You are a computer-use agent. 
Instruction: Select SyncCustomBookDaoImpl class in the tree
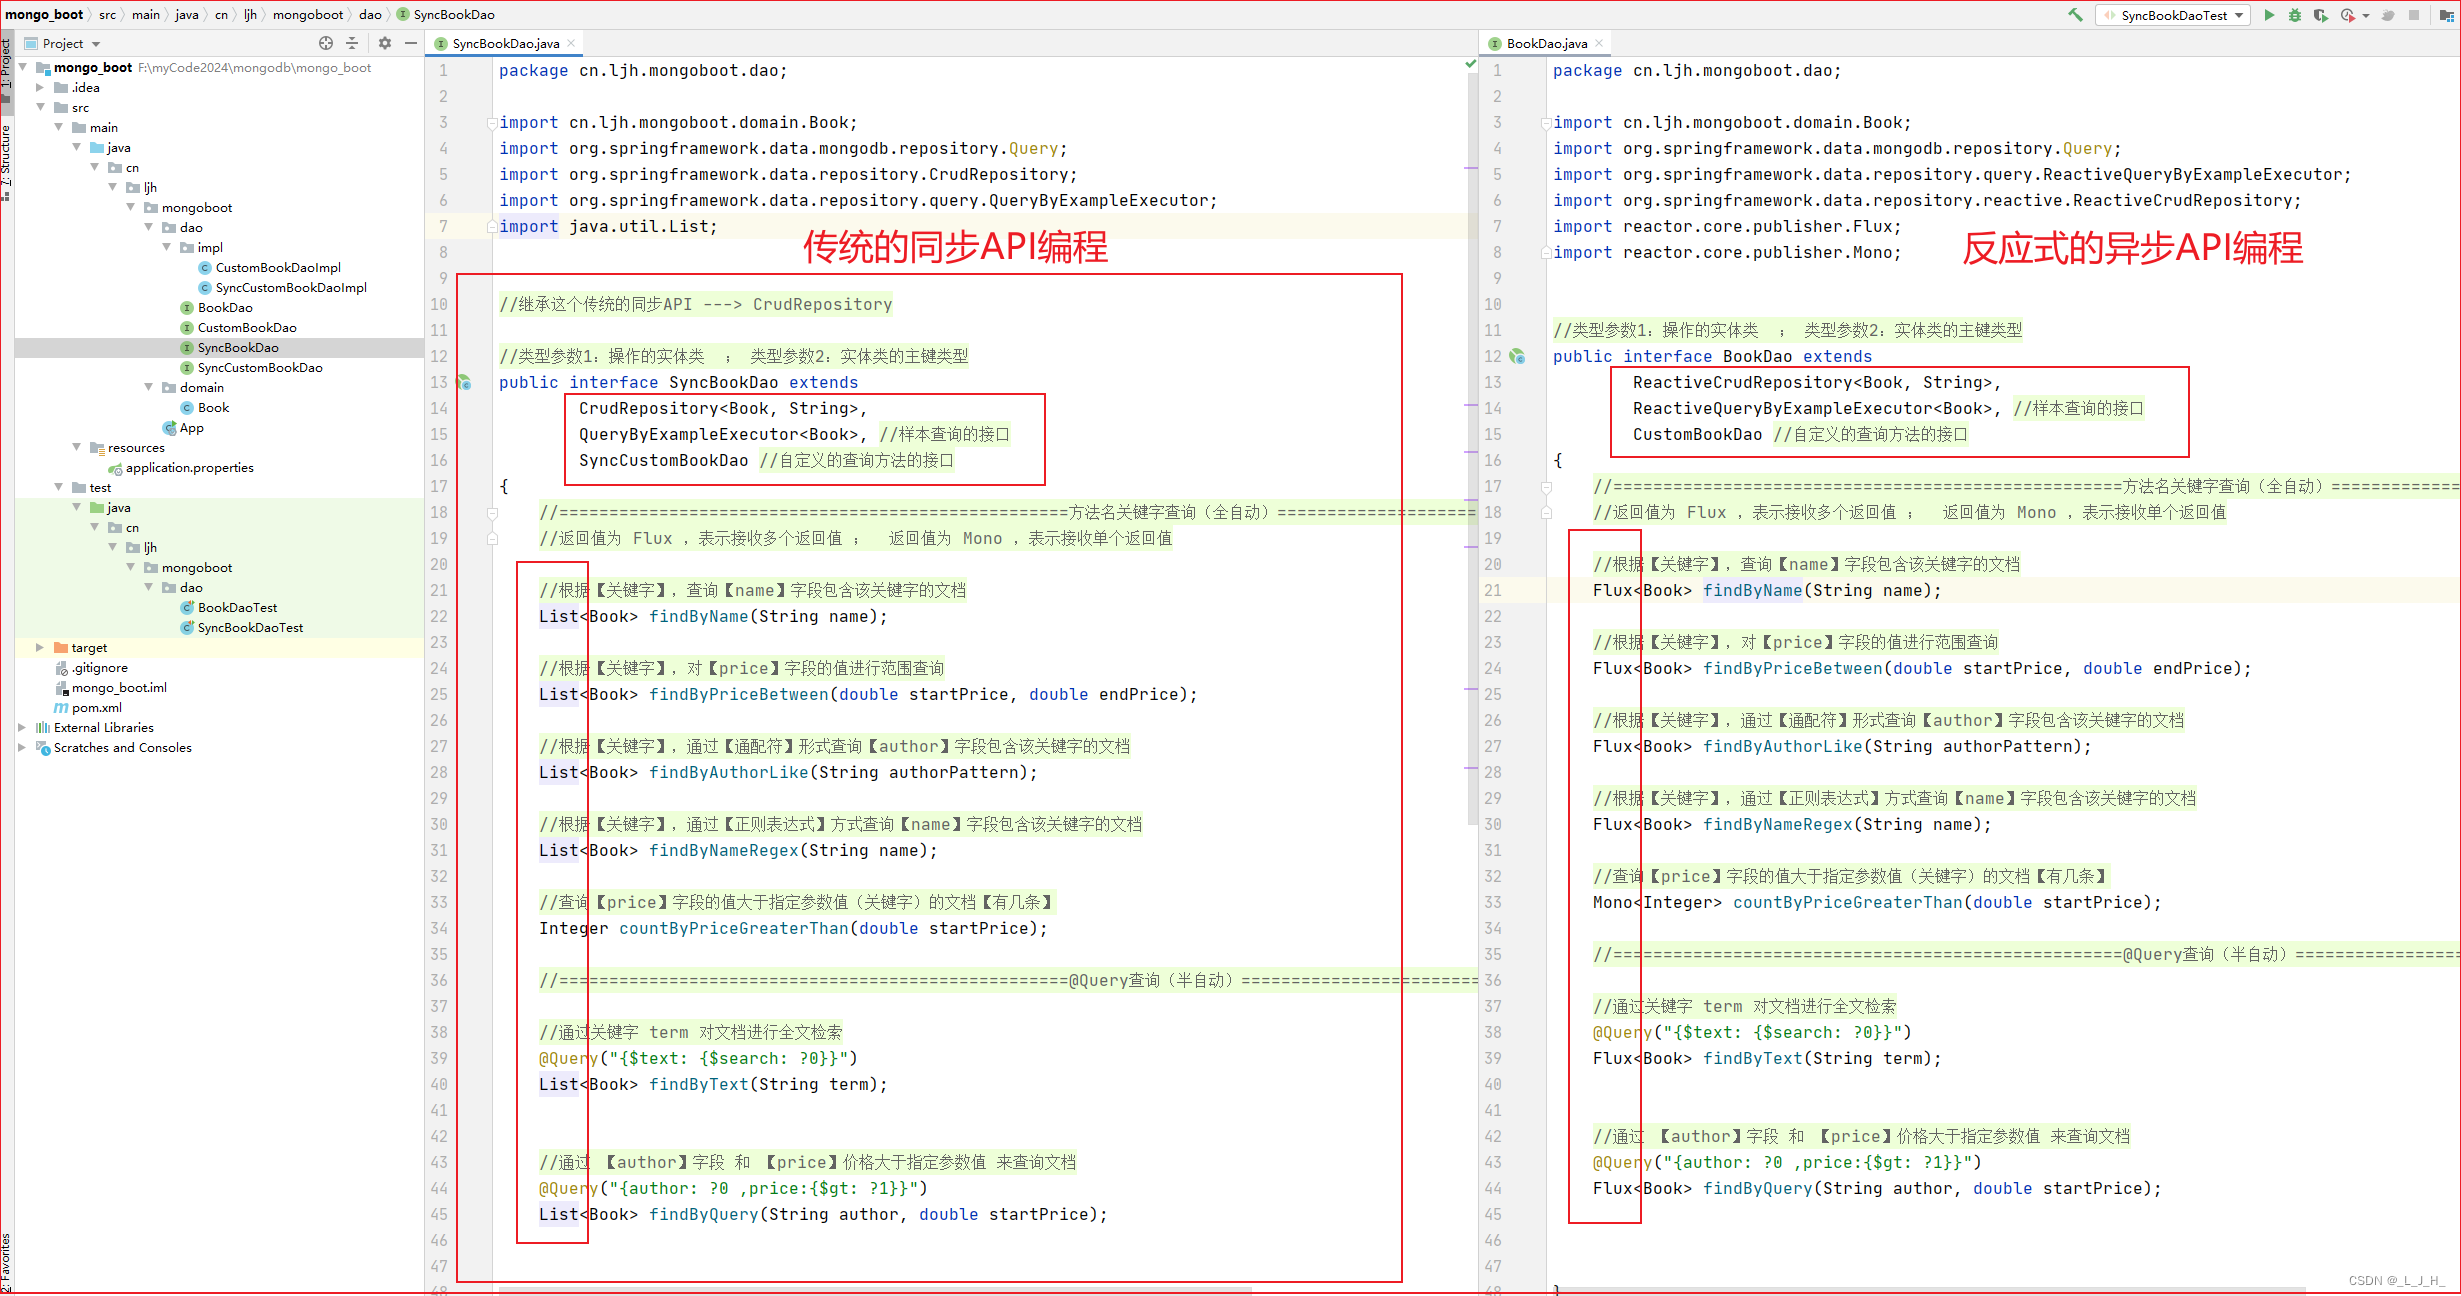coord(283,287)
